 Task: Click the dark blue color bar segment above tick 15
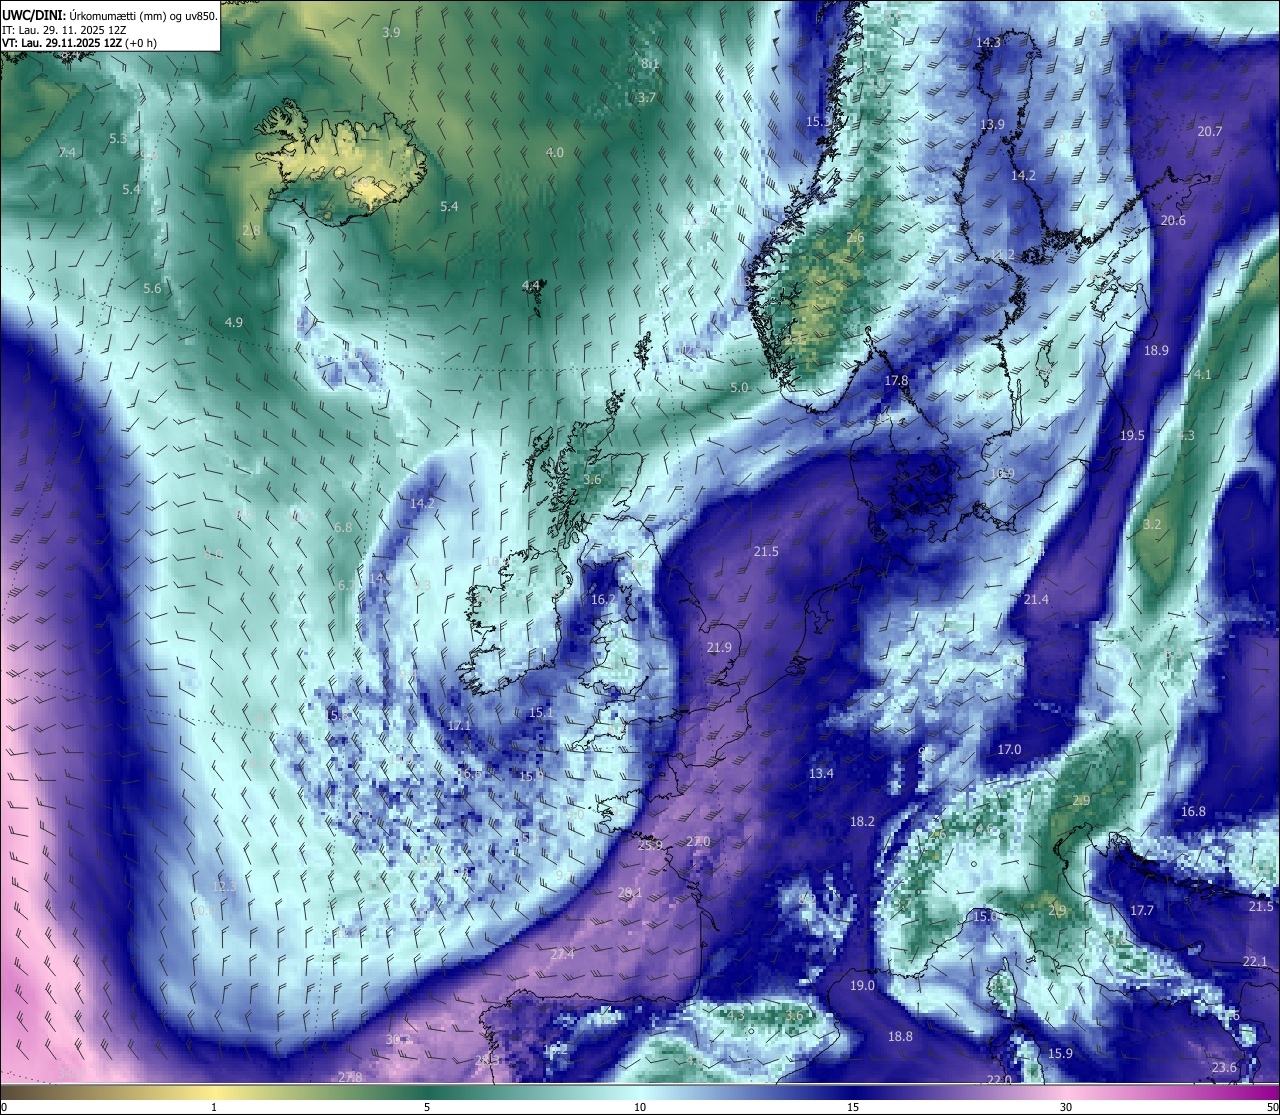[853, 1092]
